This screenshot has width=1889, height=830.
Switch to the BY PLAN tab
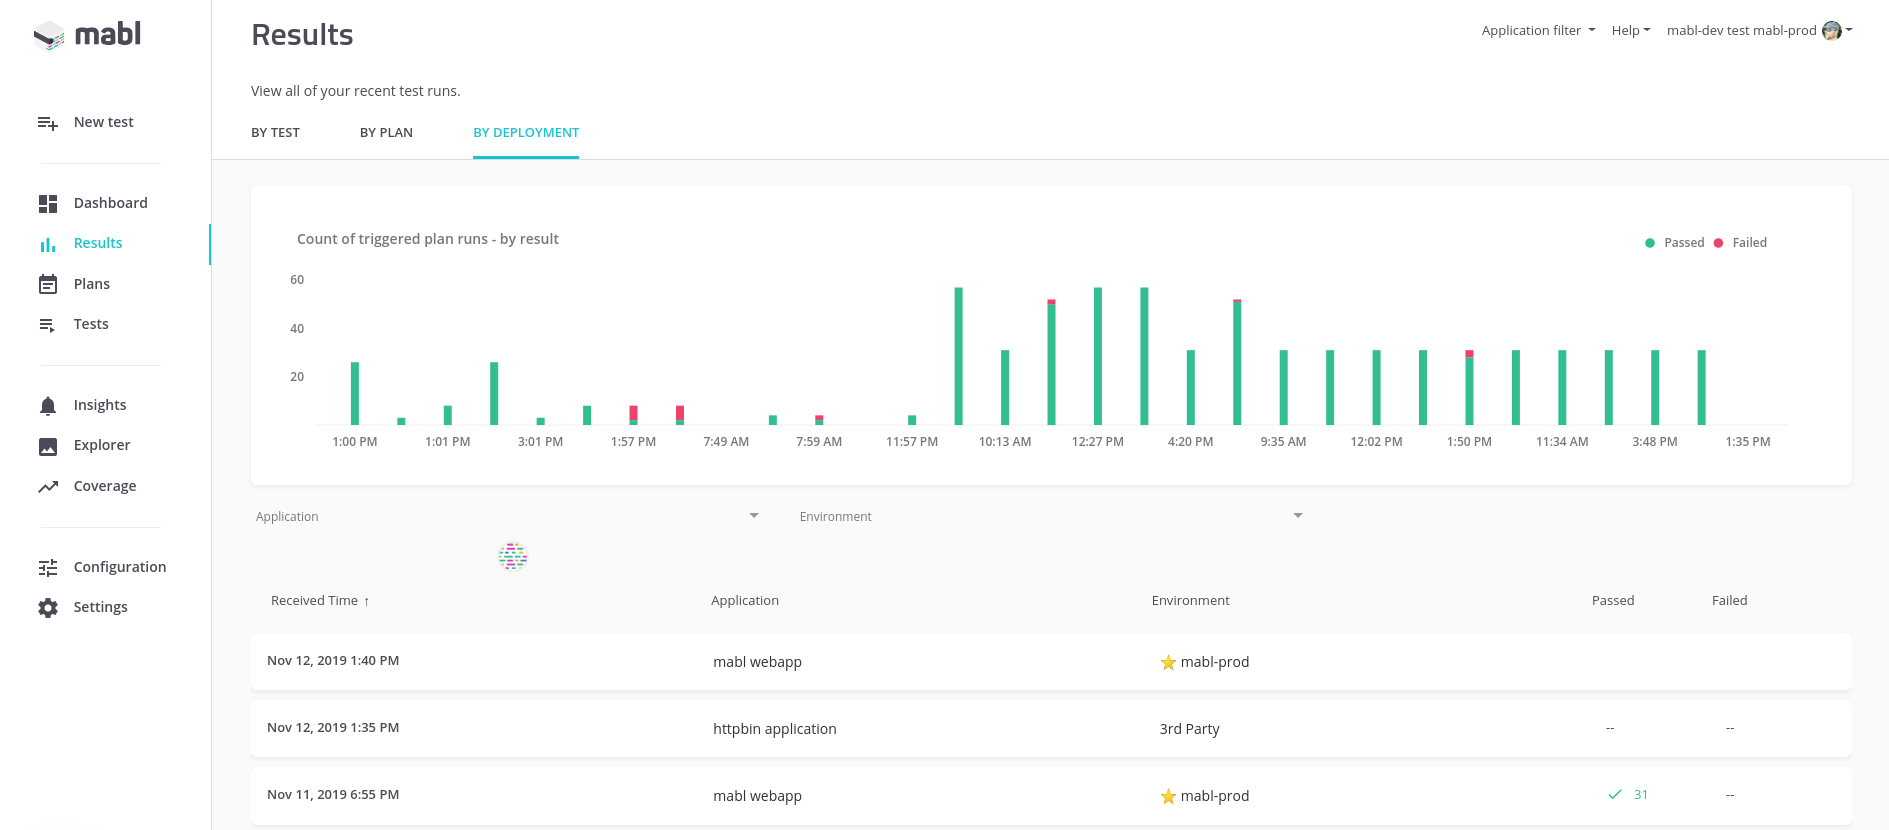coord(386,133)
